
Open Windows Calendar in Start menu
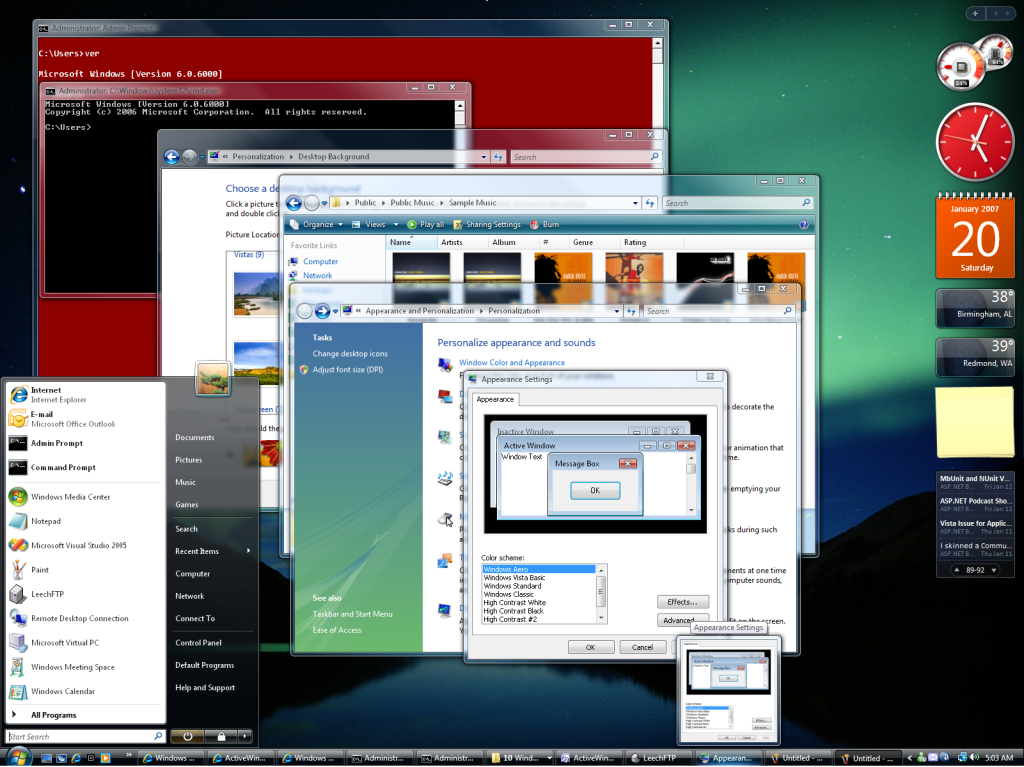[85, 691]
